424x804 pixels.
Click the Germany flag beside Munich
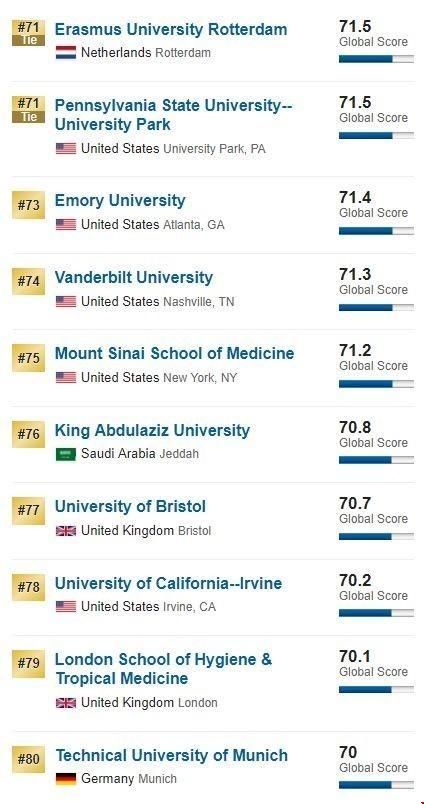66,779
